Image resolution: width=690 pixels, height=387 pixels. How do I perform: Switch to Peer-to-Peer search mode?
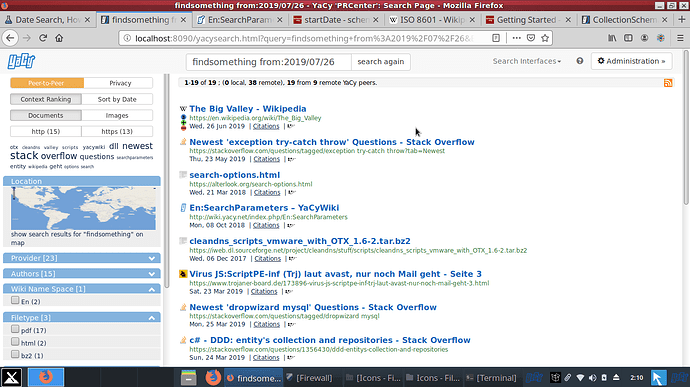pyautogui.click(x=46, y=83)
